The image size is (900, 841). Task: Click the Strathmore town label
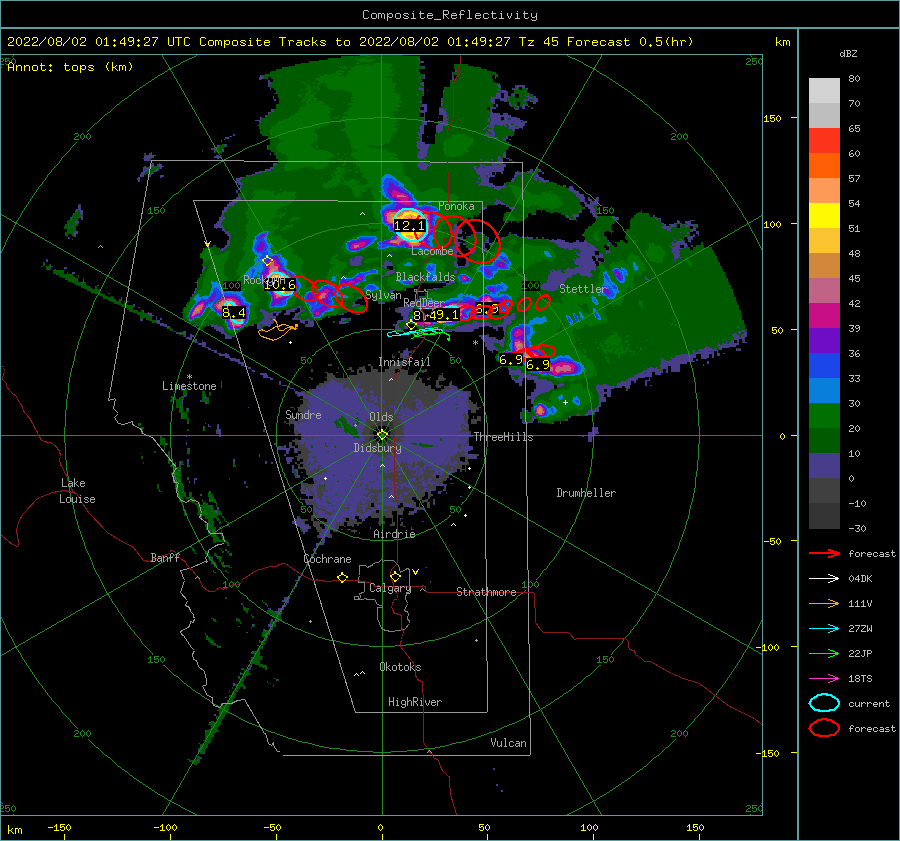coord(486,592)
